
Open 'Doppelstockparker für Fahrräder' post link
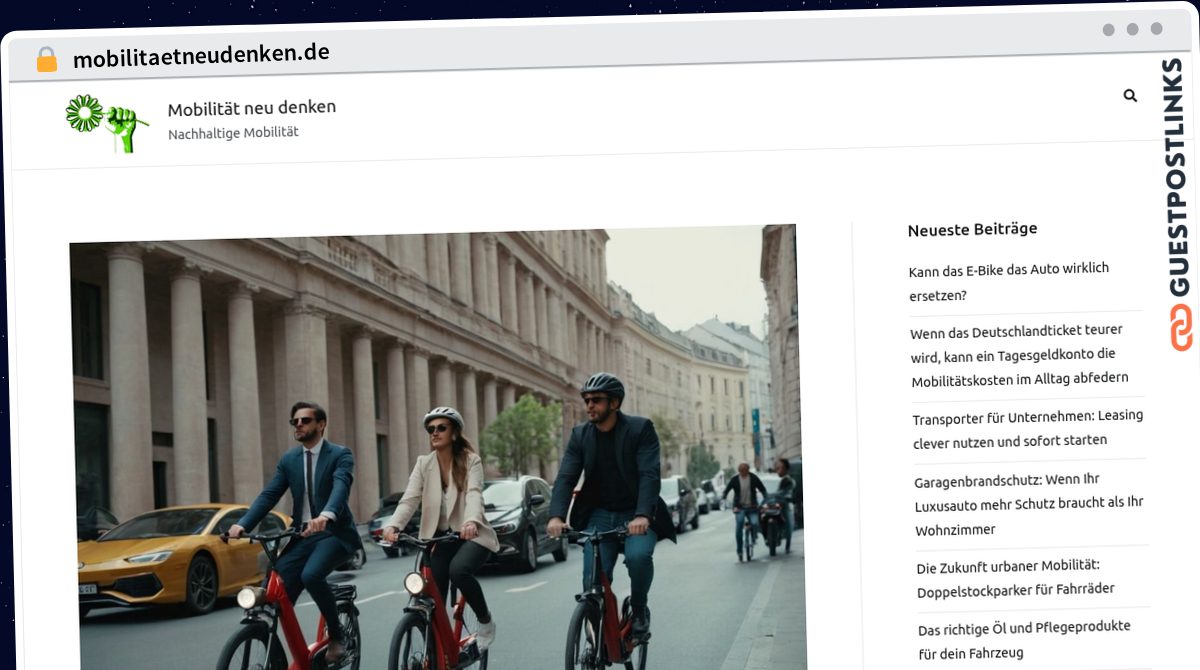(1017, 578)
